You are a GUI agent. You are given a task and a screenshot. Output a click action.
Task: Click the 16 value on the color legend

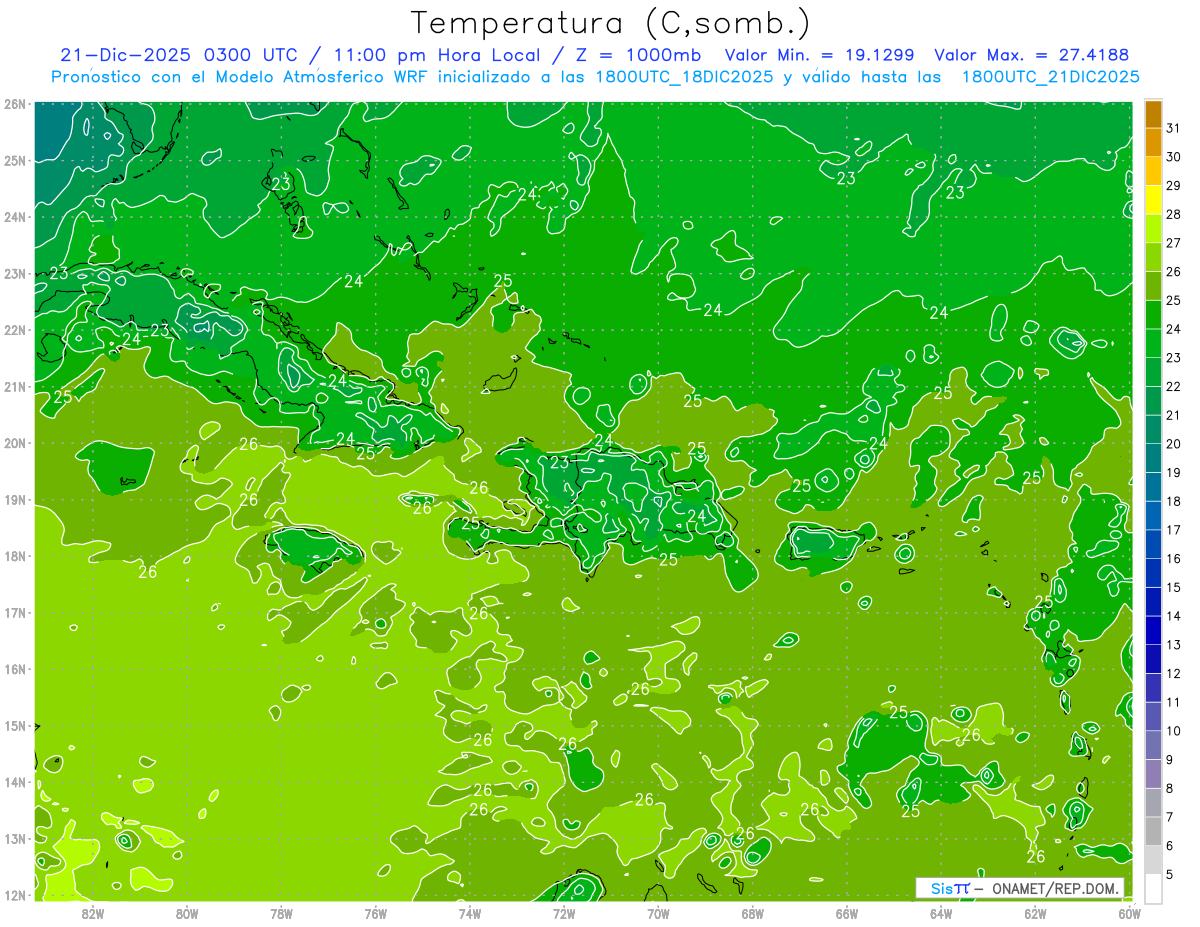pyautogui.click(x=1173, y=558)
